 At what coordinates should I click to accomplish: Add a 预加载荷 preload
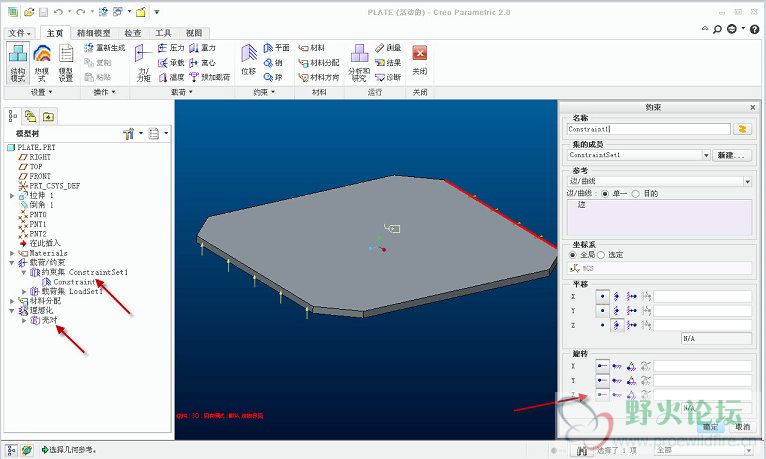tap(210, 77)
